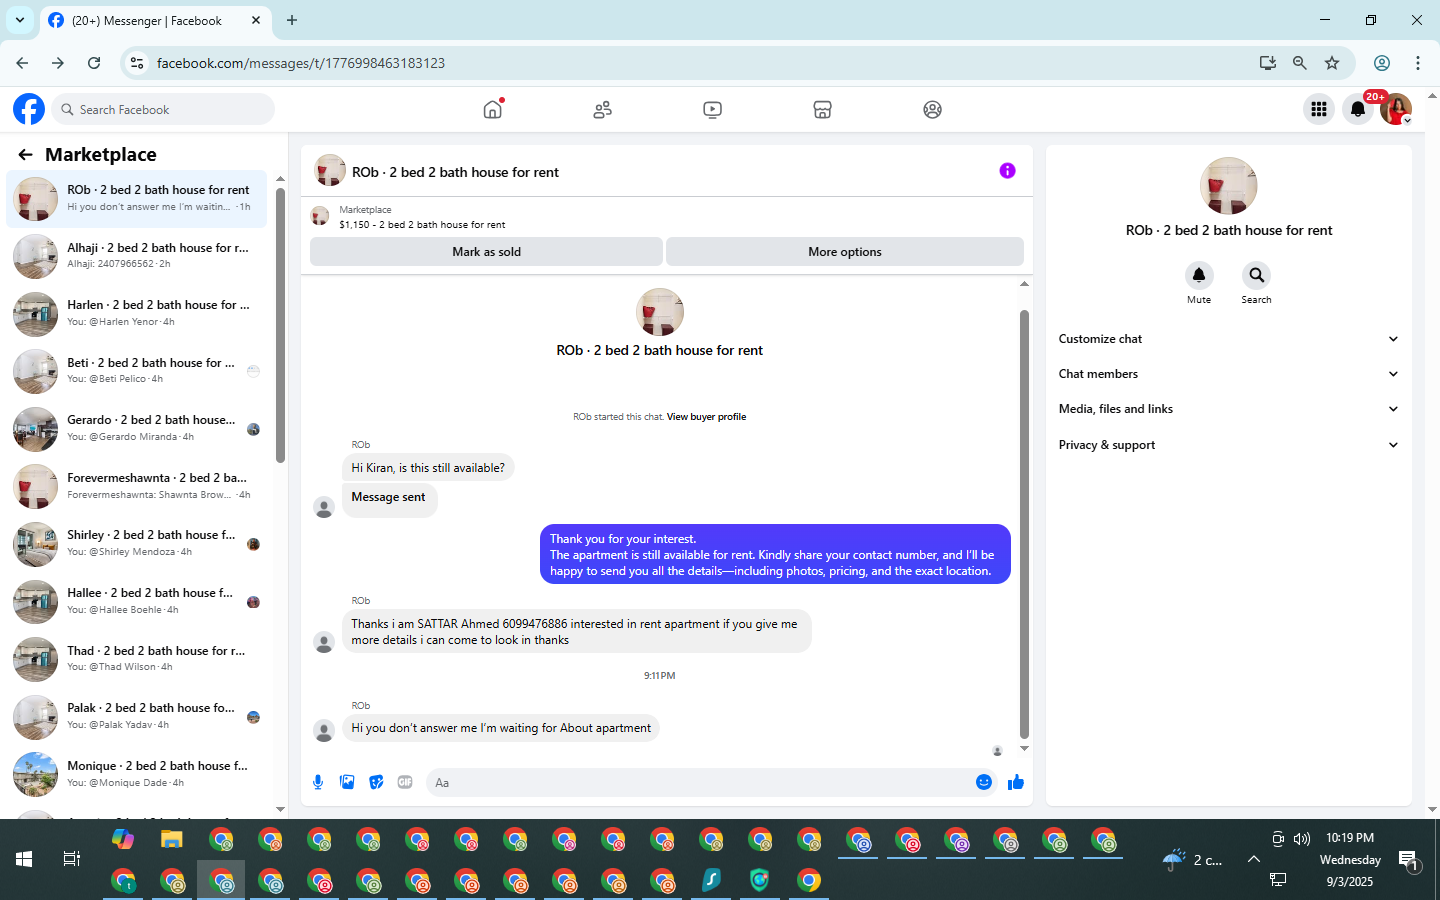Choose a GIF icon in composer
This screenshot has height=900, width=1440.
(405, 782)
